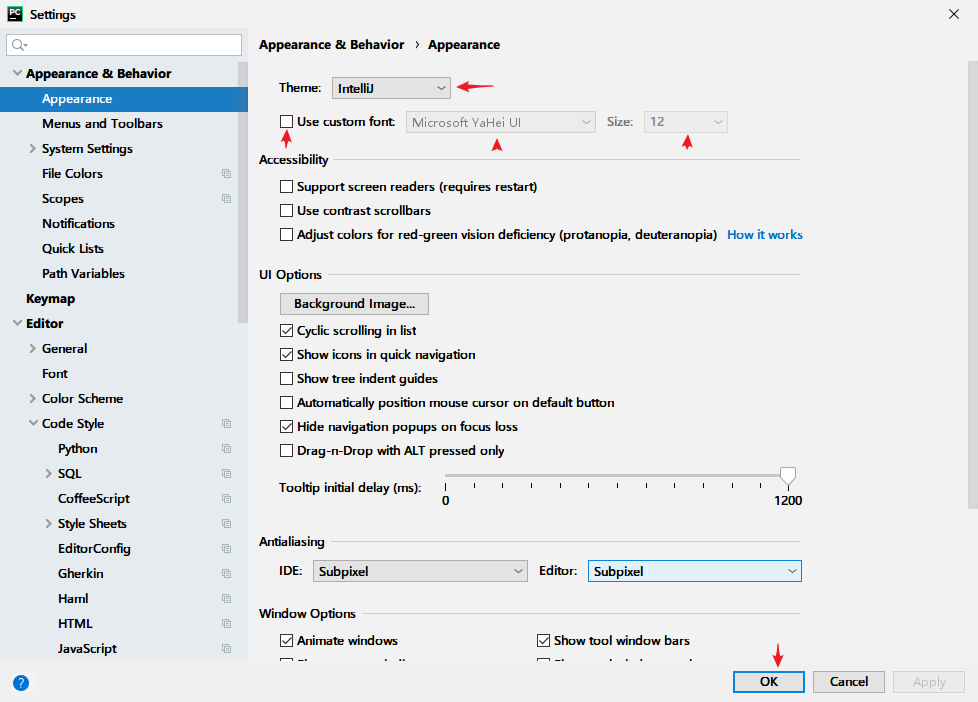Click project-level icon beside CoffeeScript

(226, 499)
